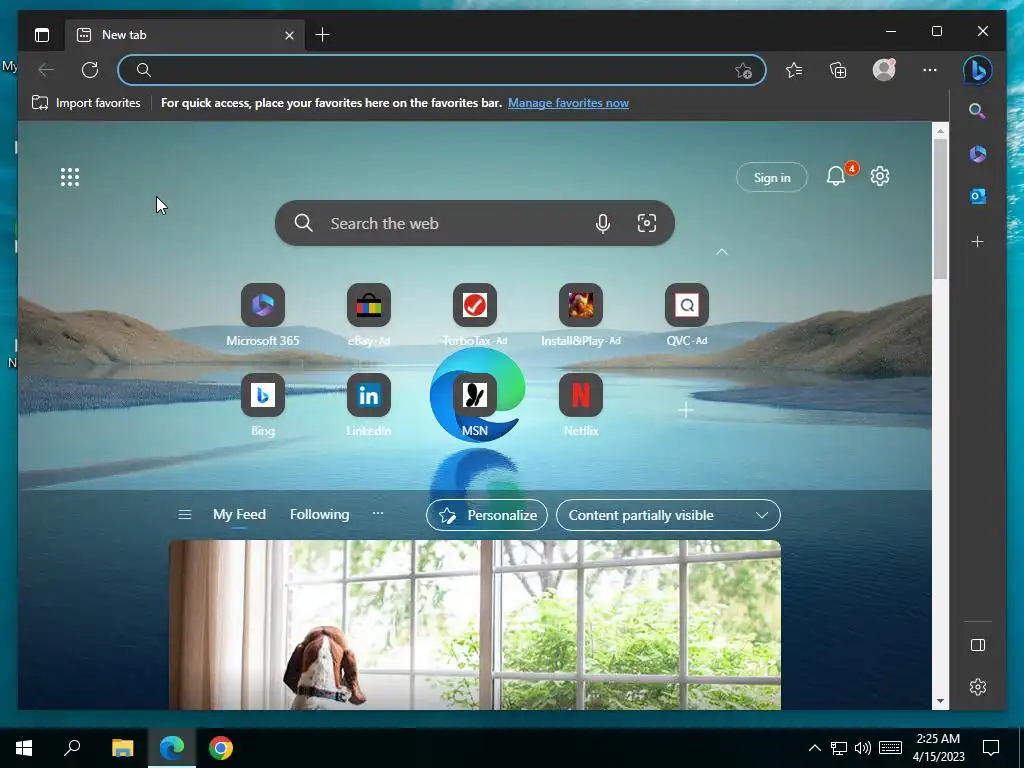
Task: Open the Collections icon
Action: point(838,70)
